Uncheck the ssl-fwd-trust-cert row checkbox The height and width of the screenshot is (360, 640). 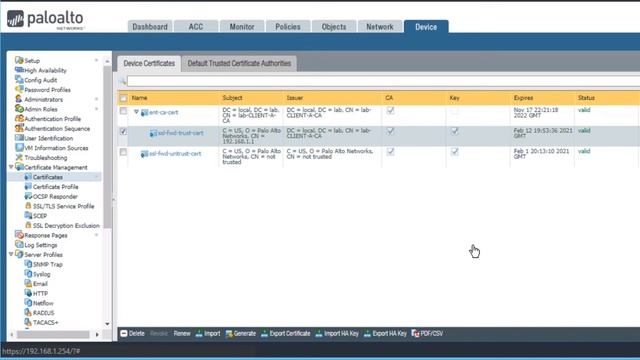pyautogui.click(x=123, y=131)
